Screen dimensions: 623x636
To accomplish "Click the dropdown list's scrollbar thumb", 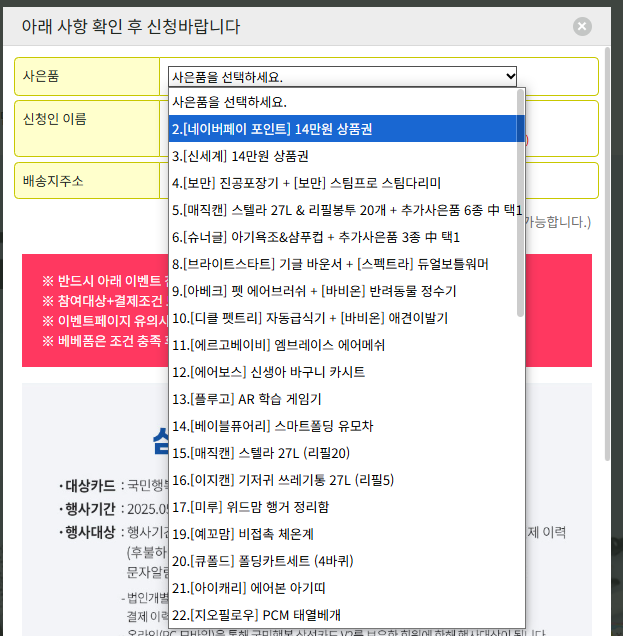I will [x=520, y=203].
